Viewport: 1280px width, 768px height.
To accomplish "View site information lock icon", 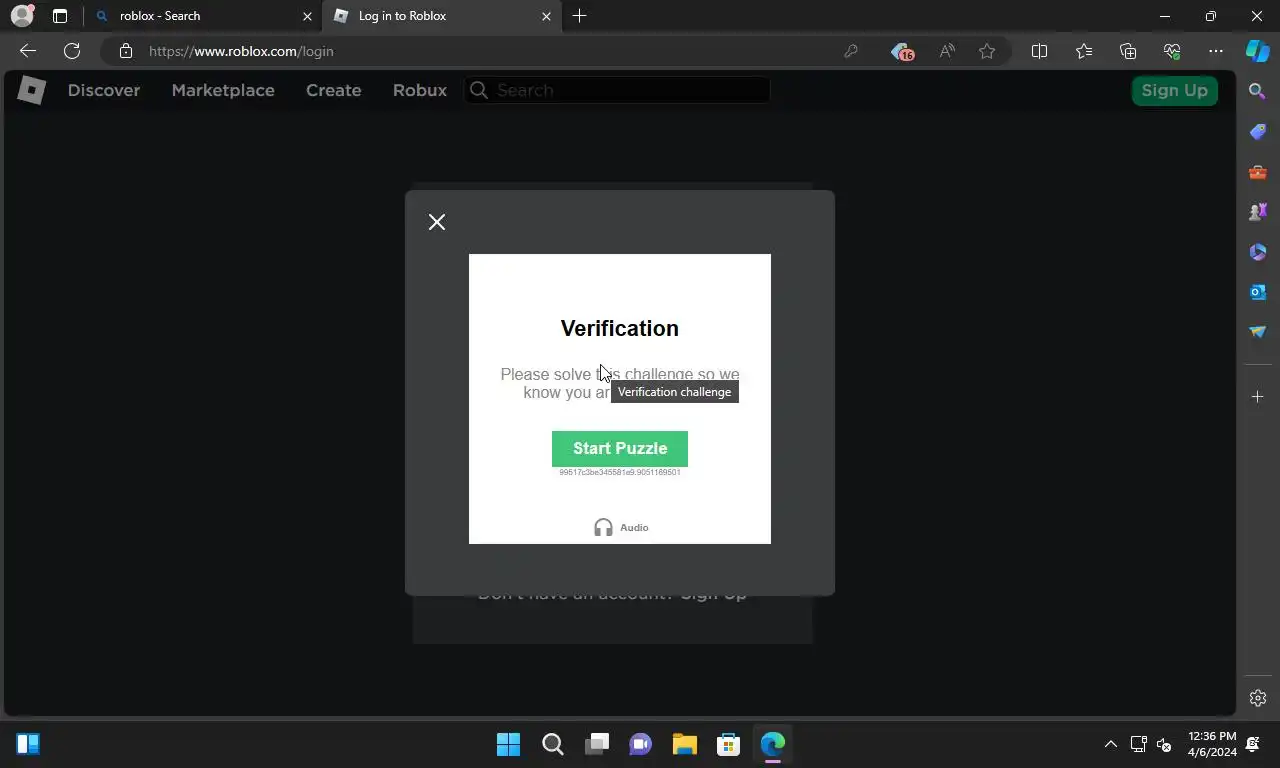I will (125, 51).
